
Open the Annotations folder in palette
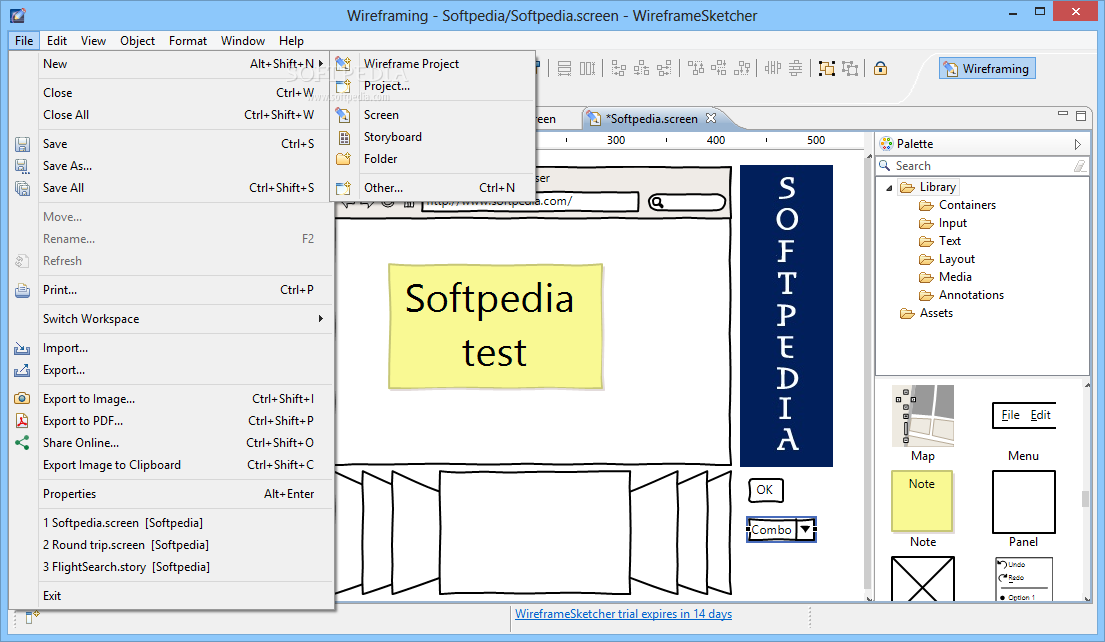point(970,295)
